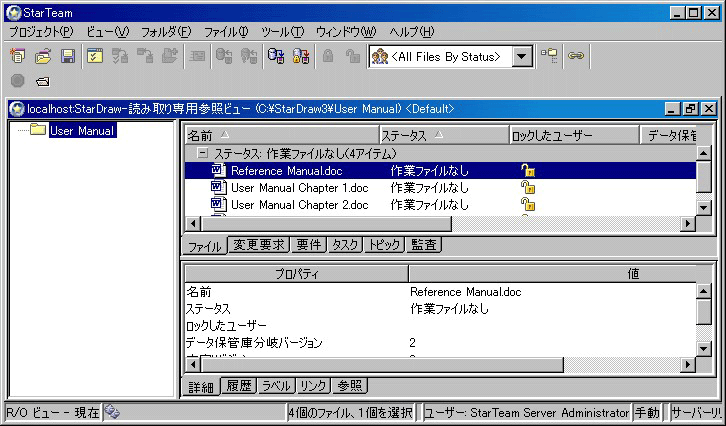Open the ヘルプ(H) menu
The width and height of the screenshot is (726, 426).
[412, 32]
